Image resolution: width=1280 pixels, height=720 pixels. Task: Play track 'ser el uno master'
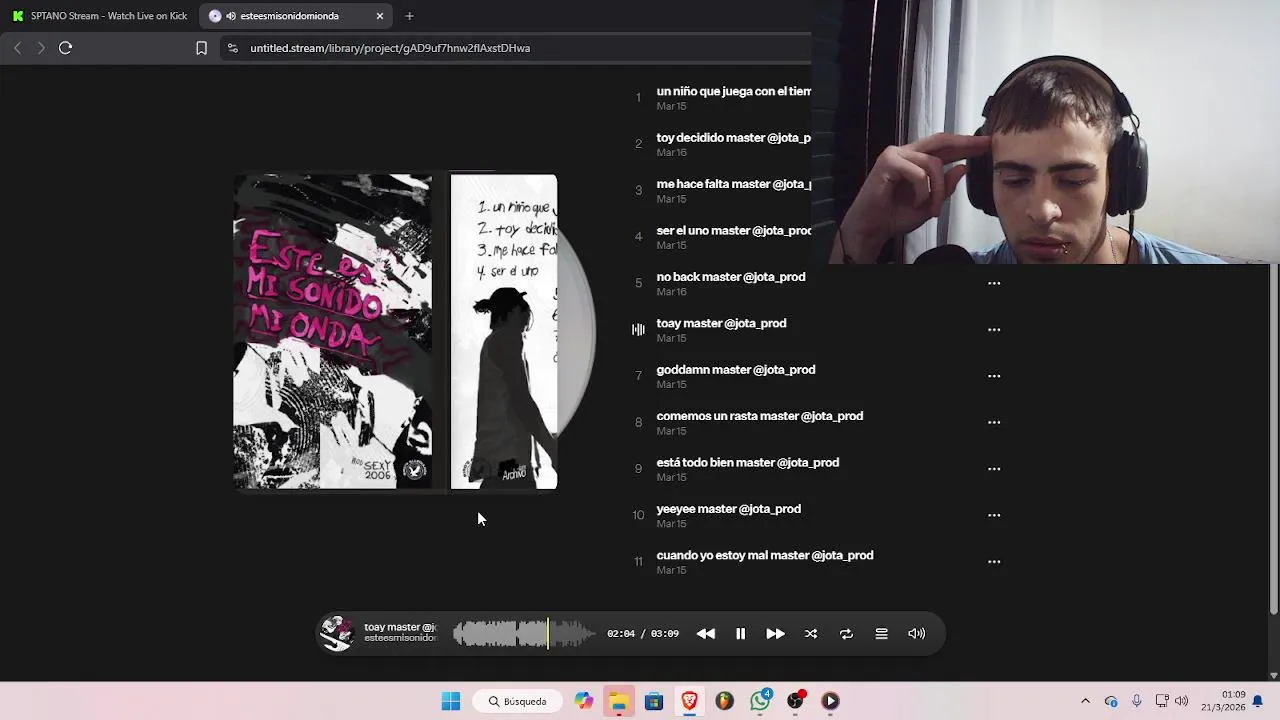pos(733,231)
